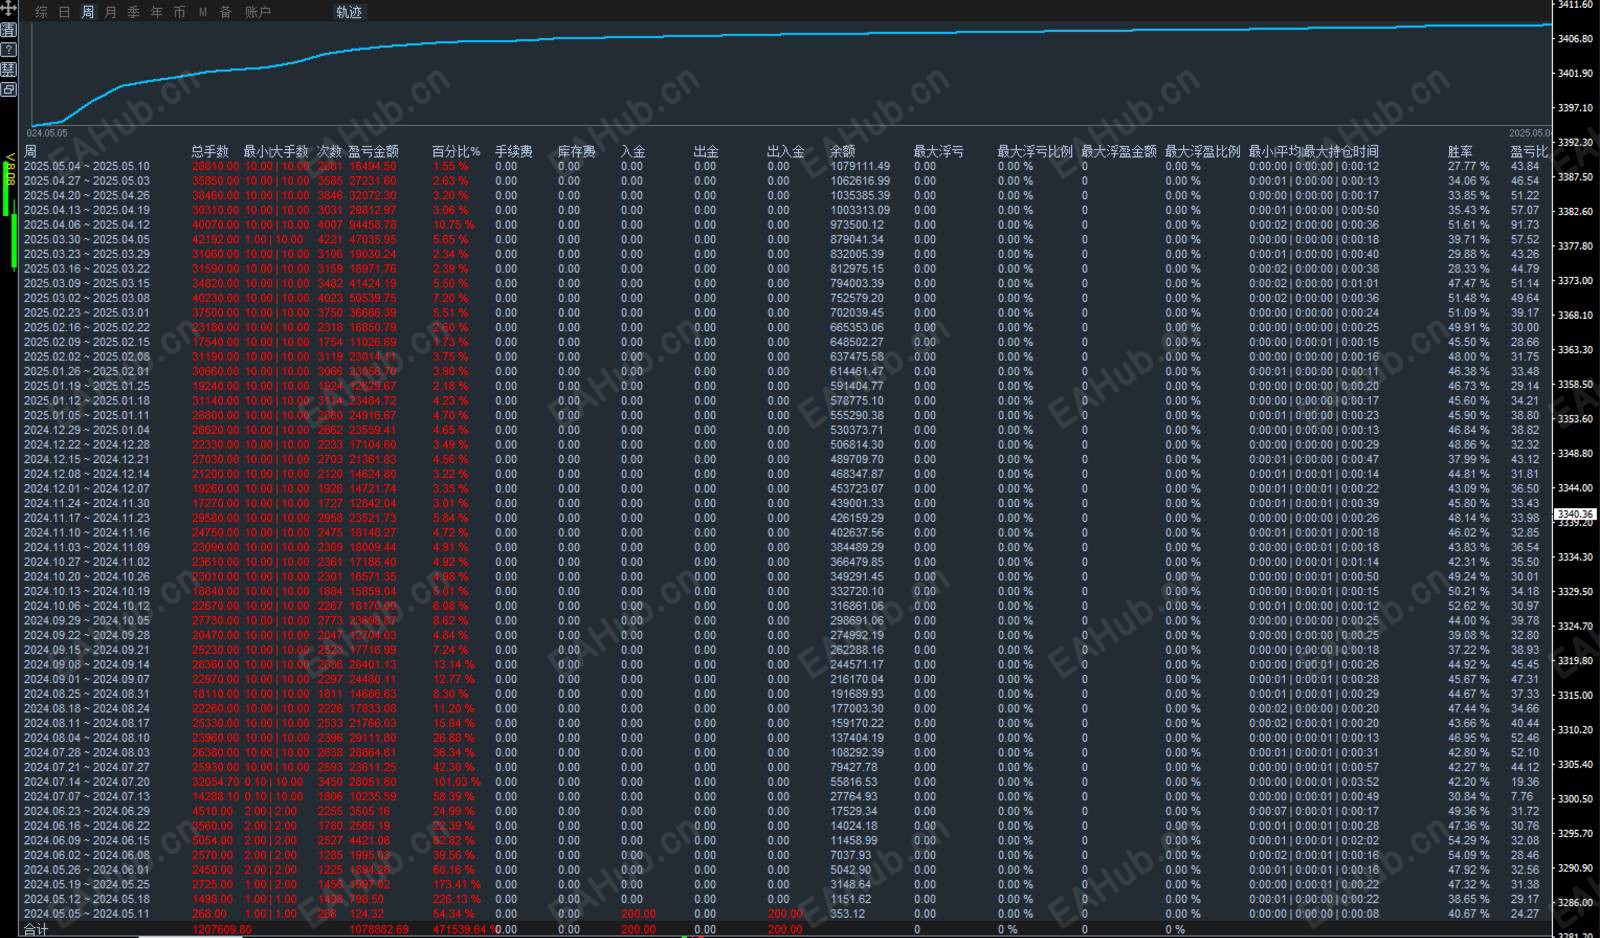Select week row 2025.01.26 ~ 2025.02.01
Viewport: 1600px width, 938px height.
click(x=87, y=371)
